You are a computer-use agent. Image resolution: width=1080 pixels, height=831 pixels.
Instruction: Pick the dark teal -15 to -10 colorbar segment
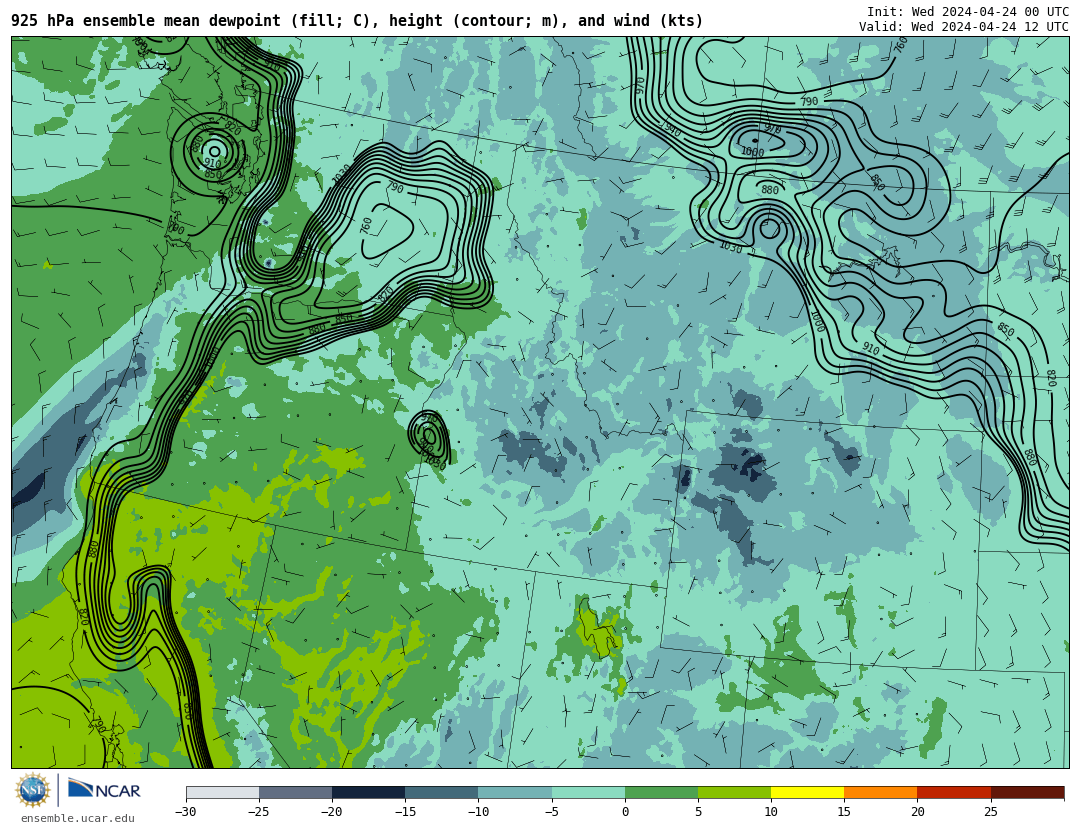point(442,793)
